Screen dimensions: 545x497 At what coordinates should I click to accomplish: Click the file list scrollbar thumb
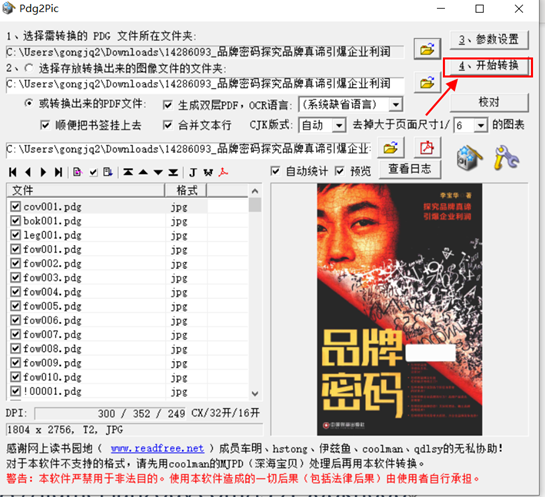pyautogui.click(x=255, y=205)
